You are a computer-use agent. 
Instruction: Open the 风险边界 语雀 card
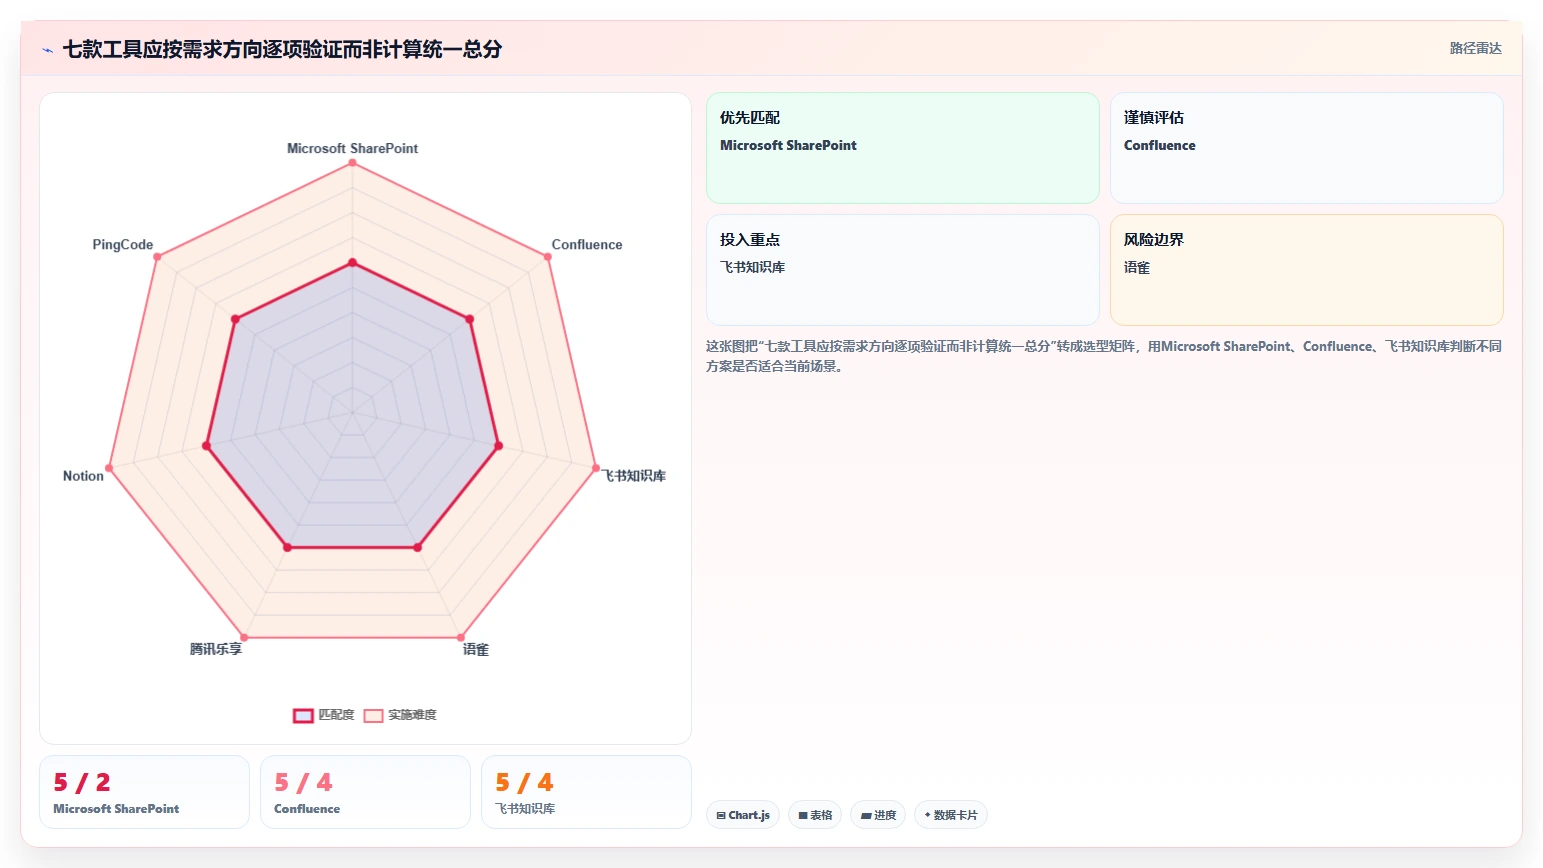click(x=1307, y=270)
